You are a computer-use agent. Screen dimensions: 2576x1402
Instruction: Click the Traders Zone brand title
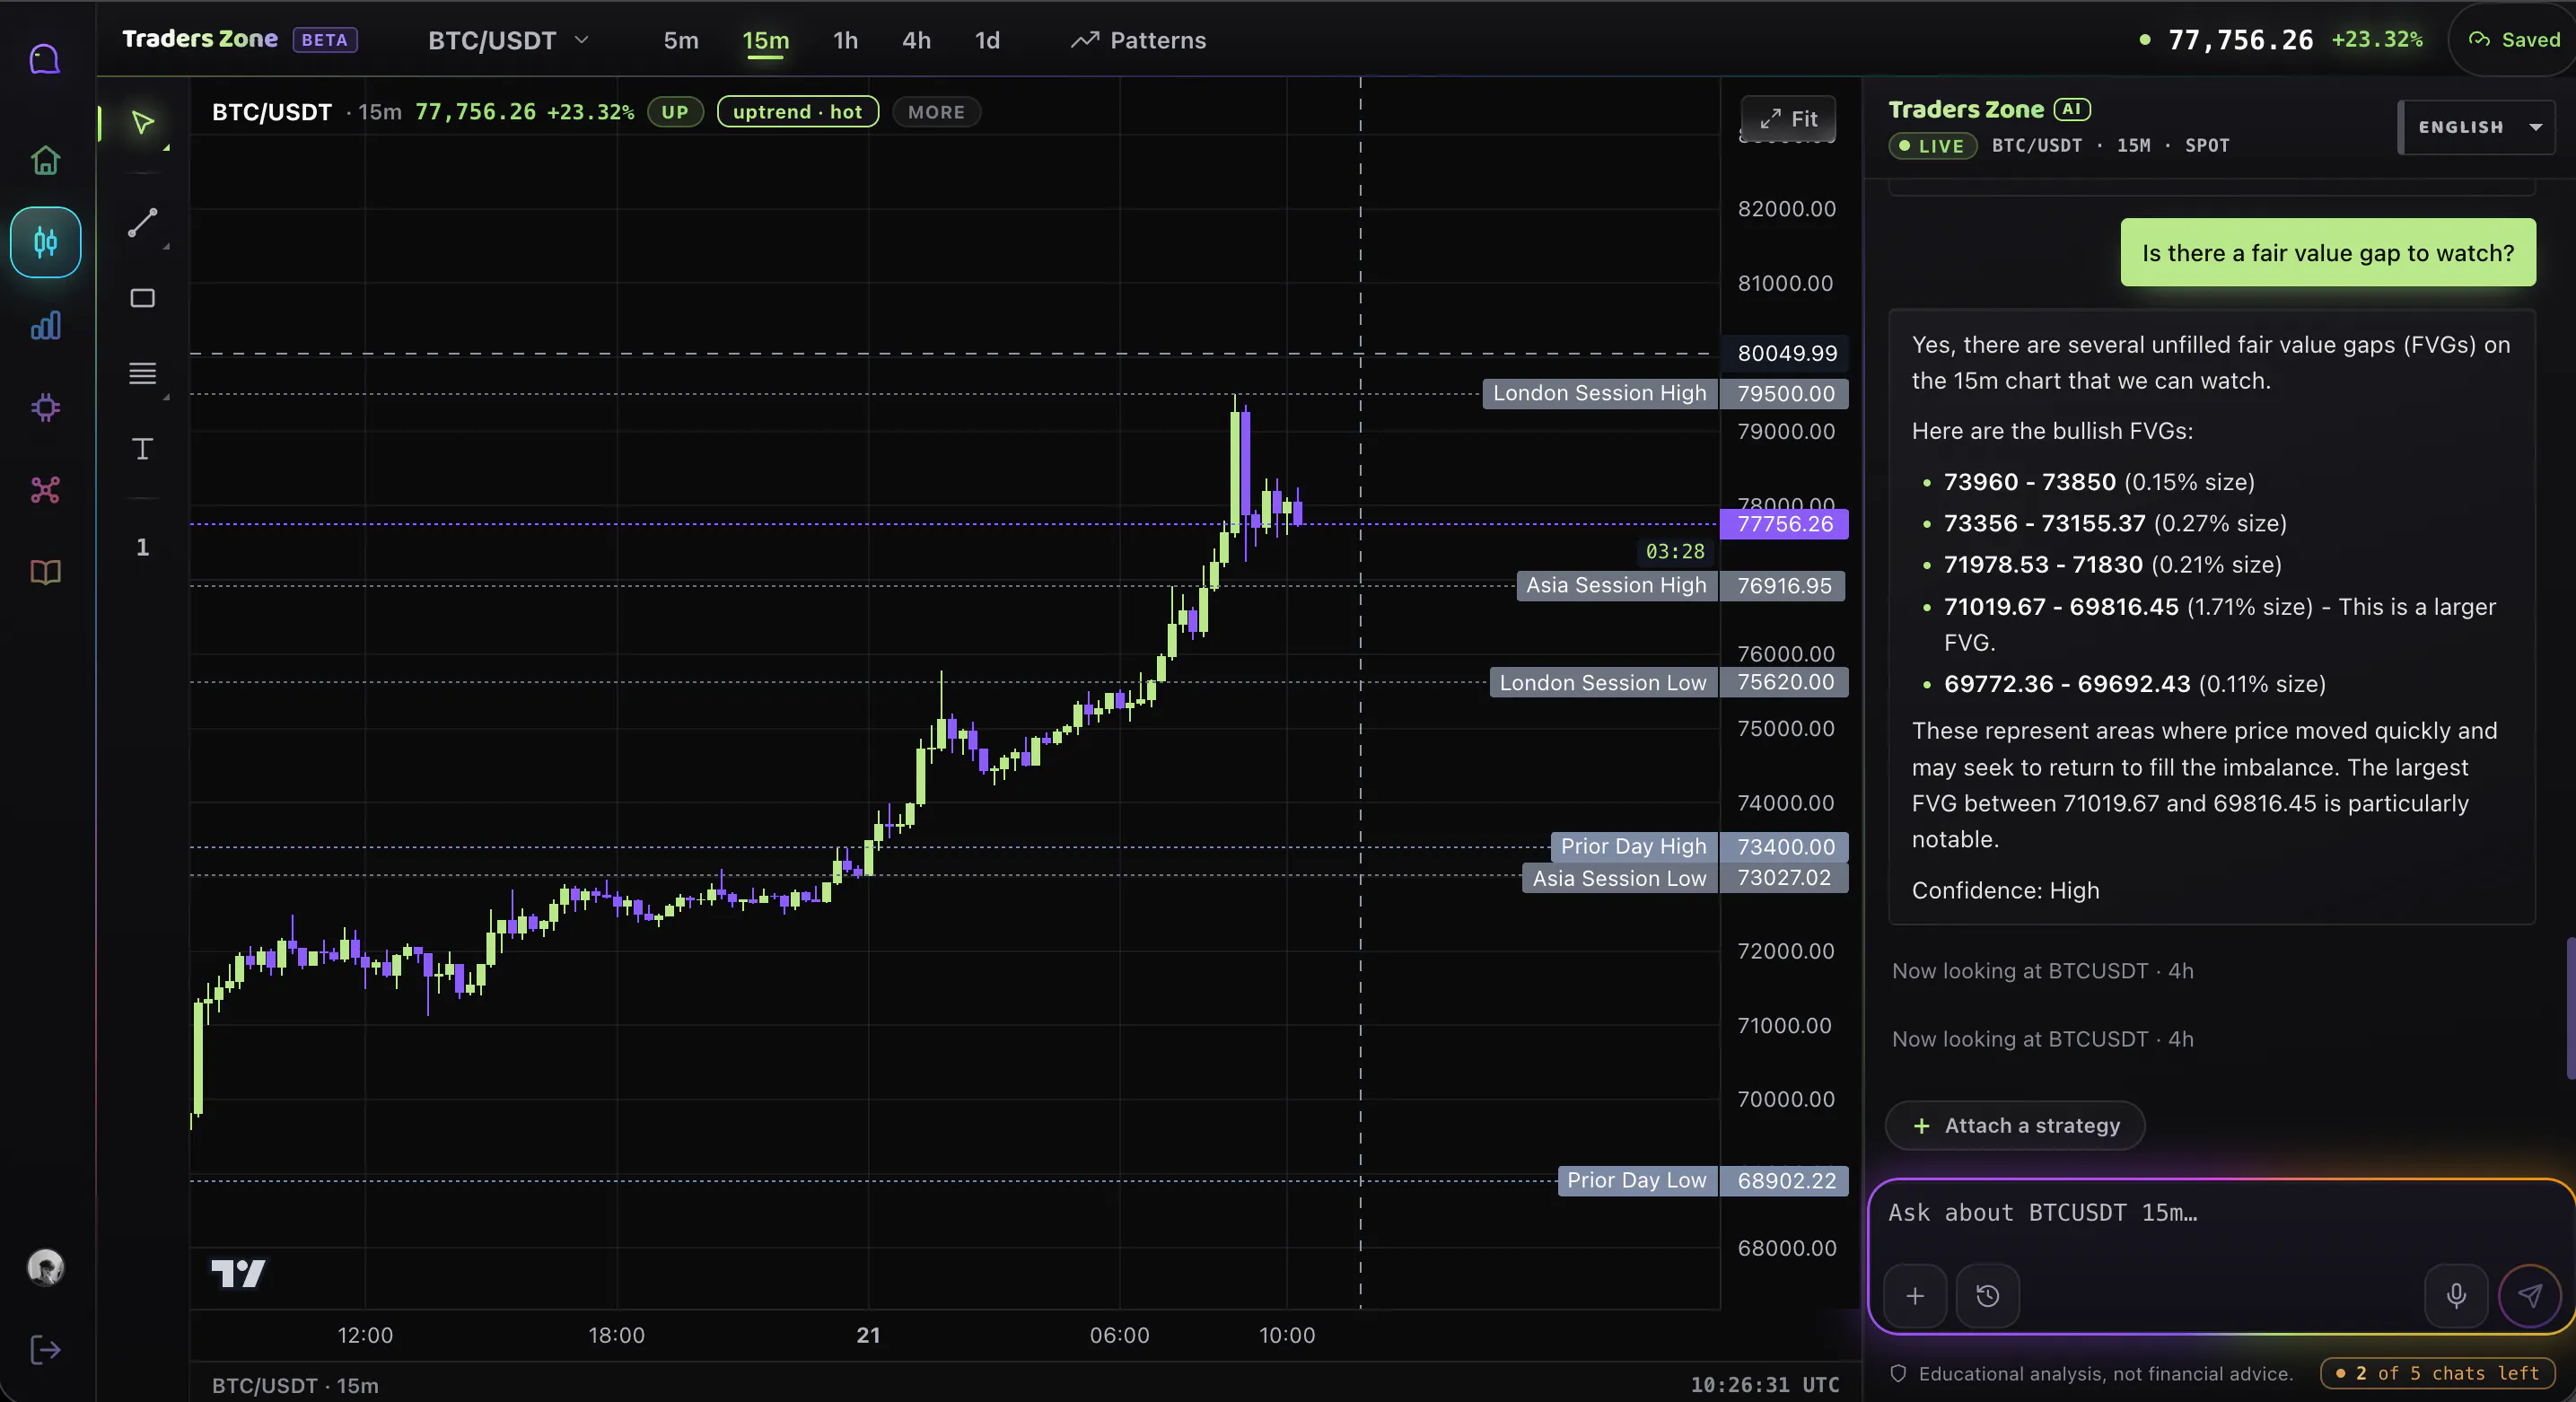click(200, 39)
